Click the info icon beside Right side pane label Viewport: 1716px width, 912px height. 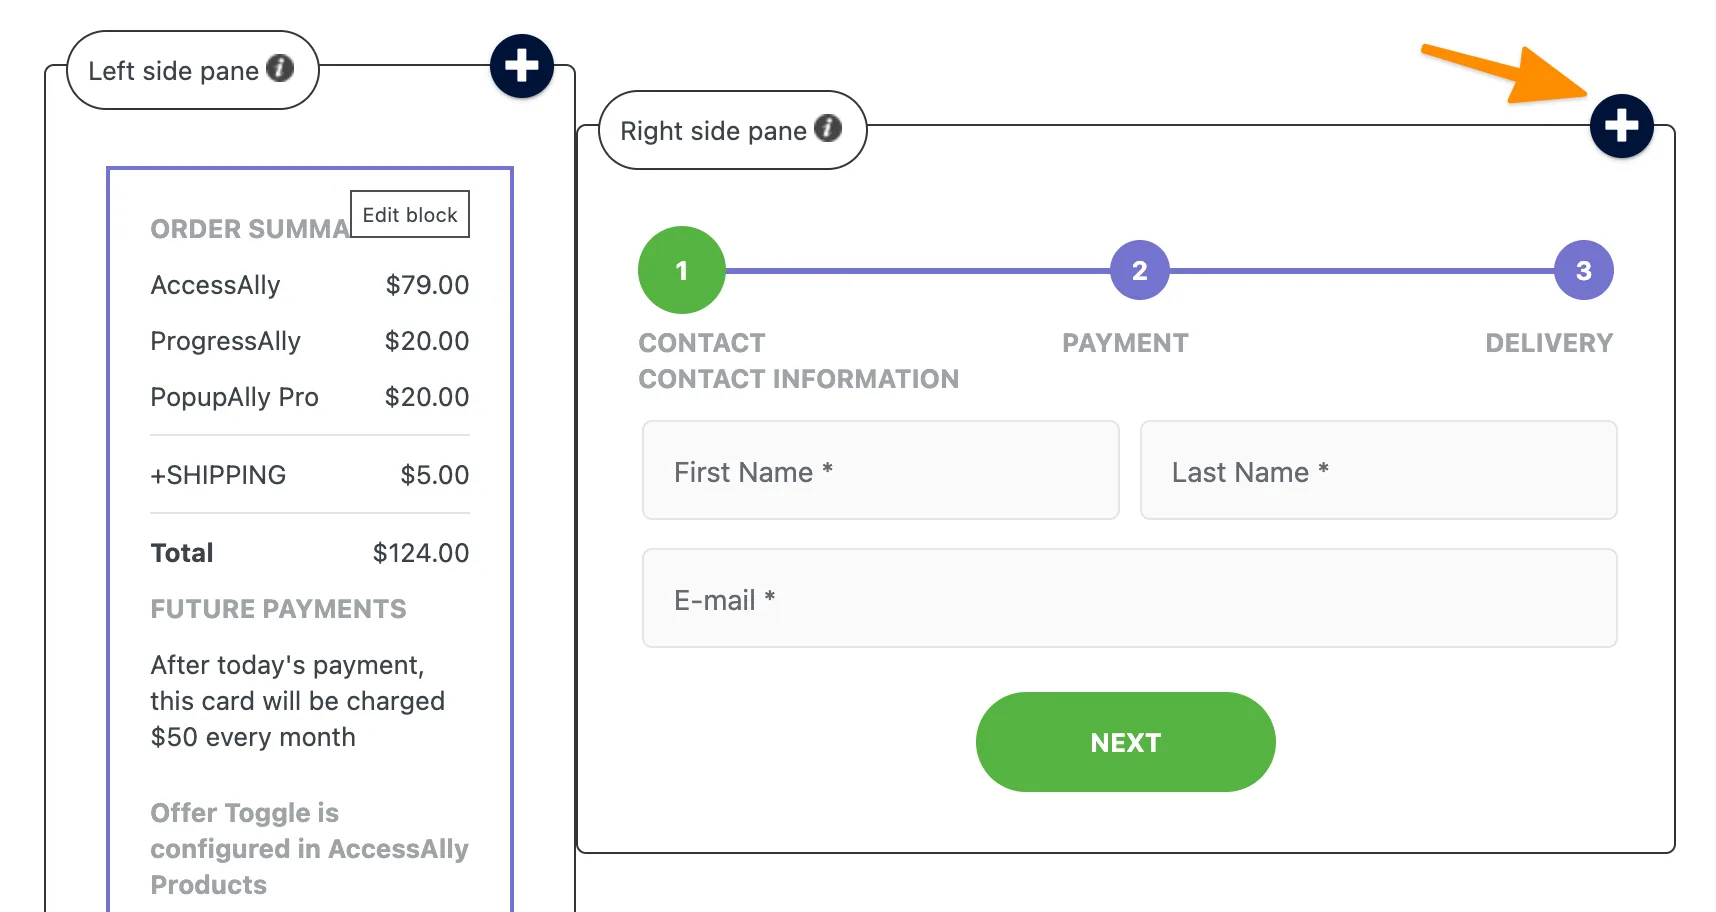point(827,128)
